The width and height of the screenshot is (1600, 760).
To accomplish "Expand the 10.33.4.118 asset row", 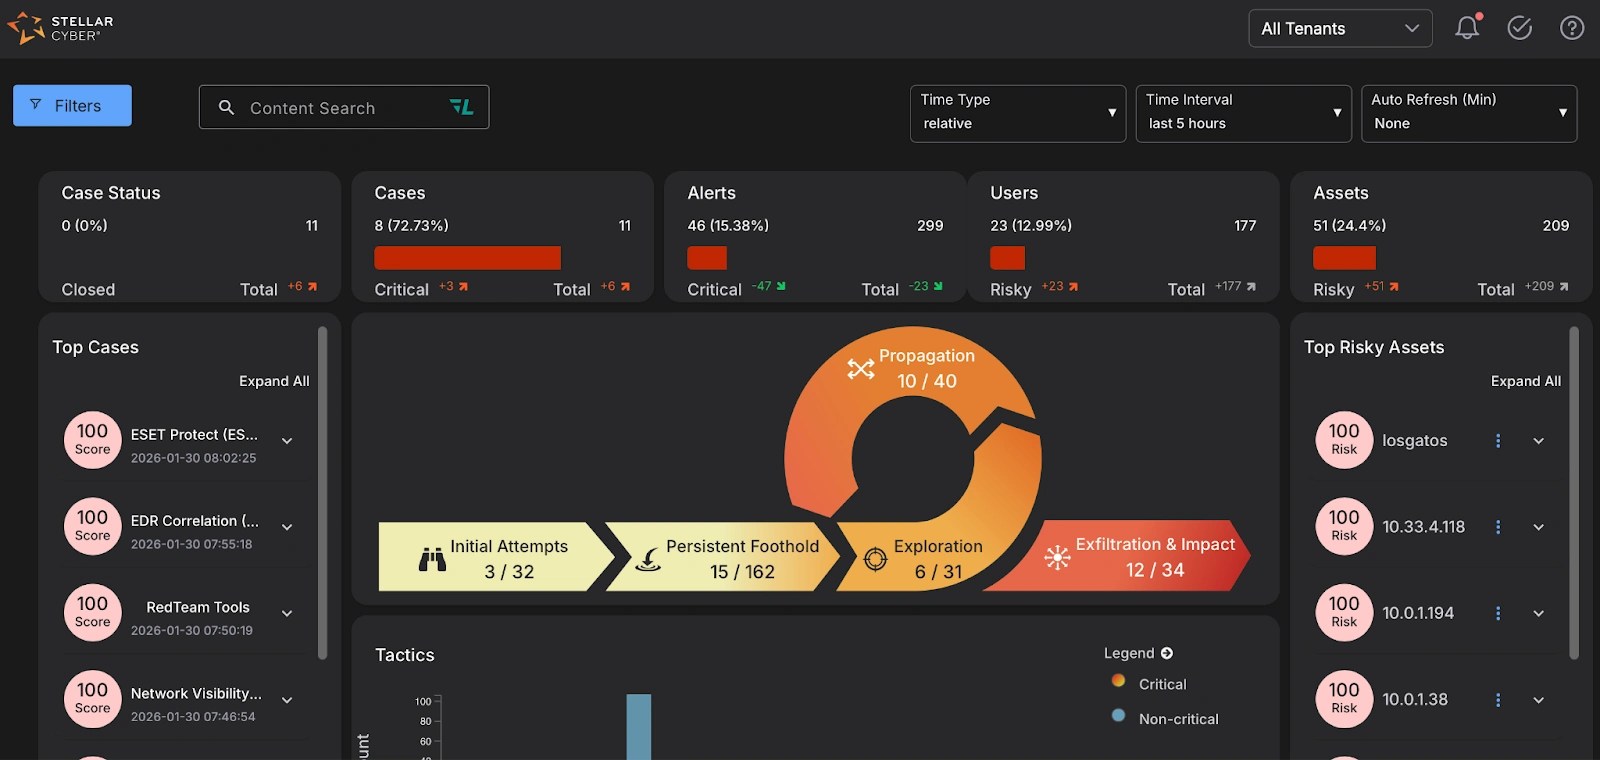I will pos(1539,527).
